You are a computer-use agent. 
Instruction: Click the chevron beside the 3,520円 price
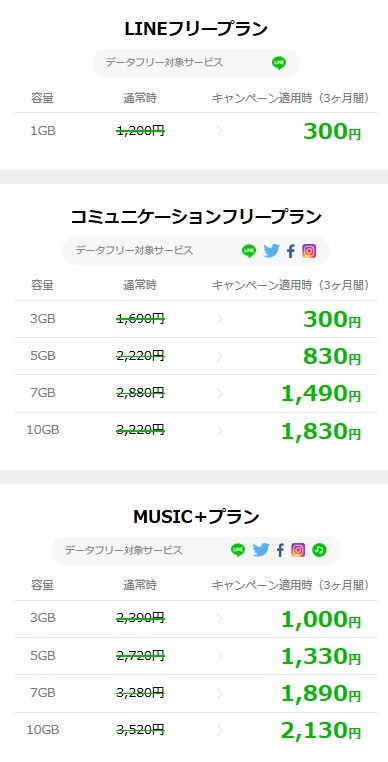click(220, 730)
